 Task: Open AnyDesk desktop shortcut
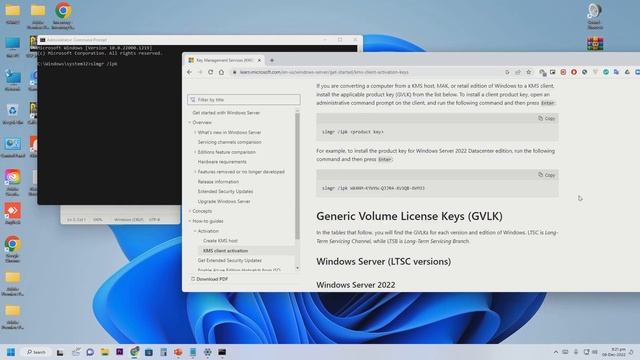coord(12,214)
